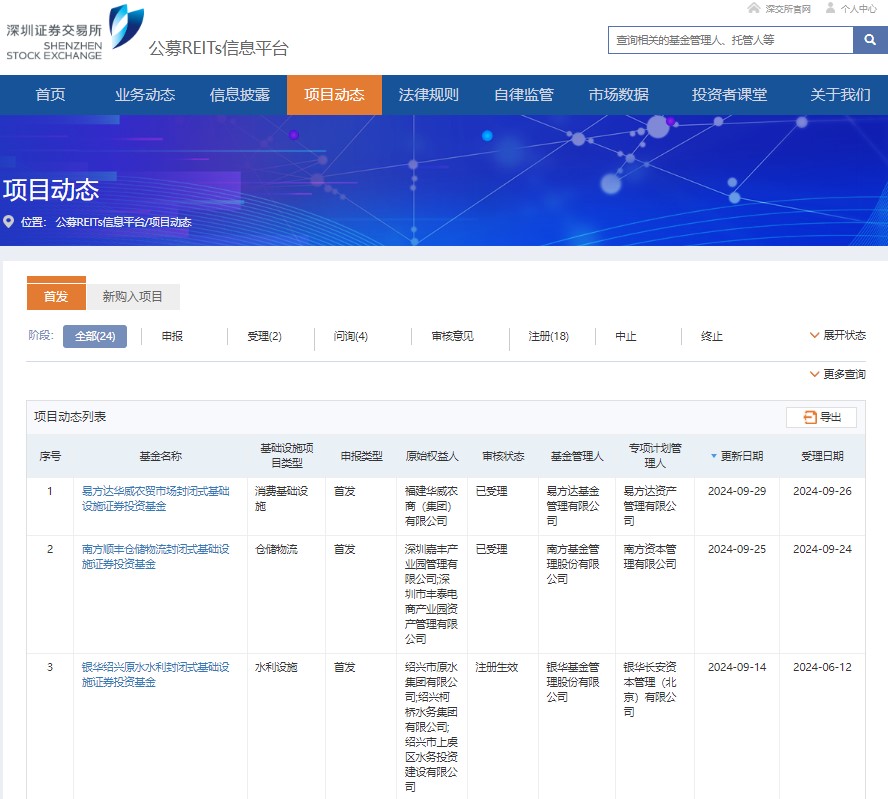Click the 导出 export button

point(821,417)
